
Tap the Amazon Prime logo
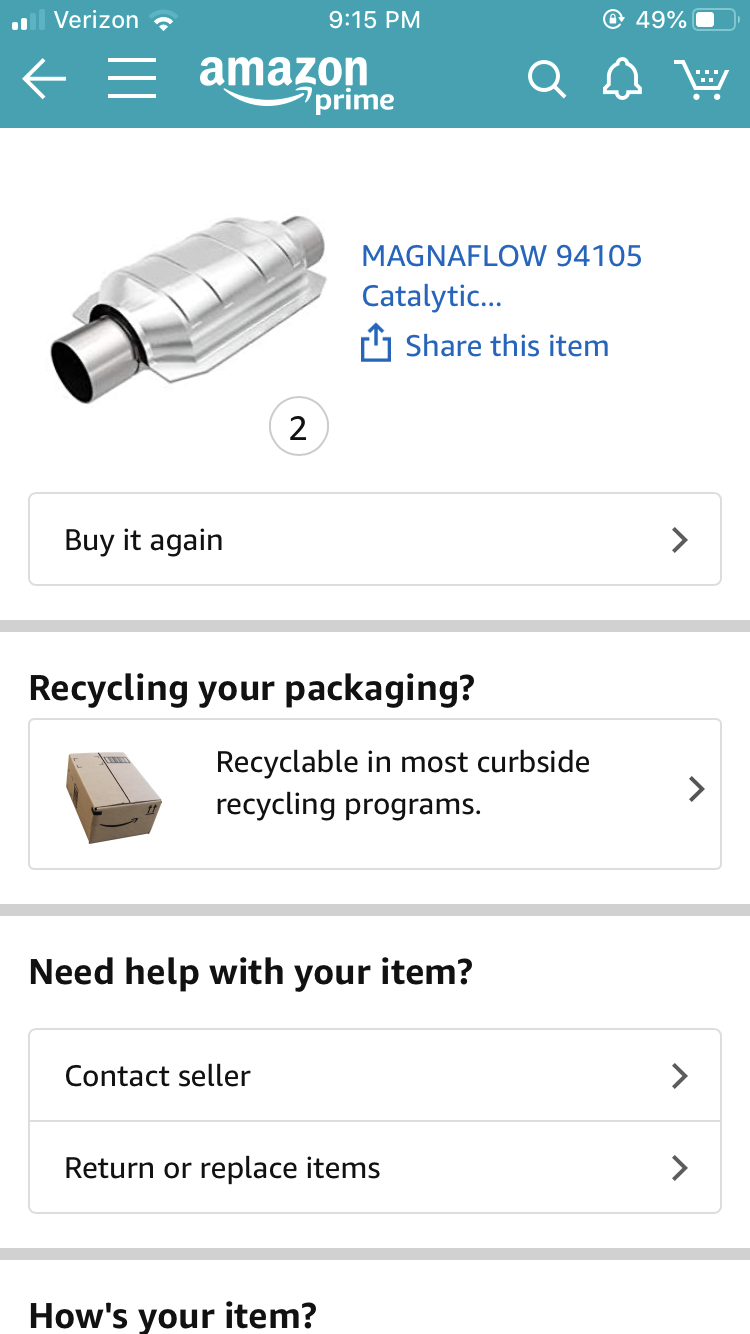(297, 82)
